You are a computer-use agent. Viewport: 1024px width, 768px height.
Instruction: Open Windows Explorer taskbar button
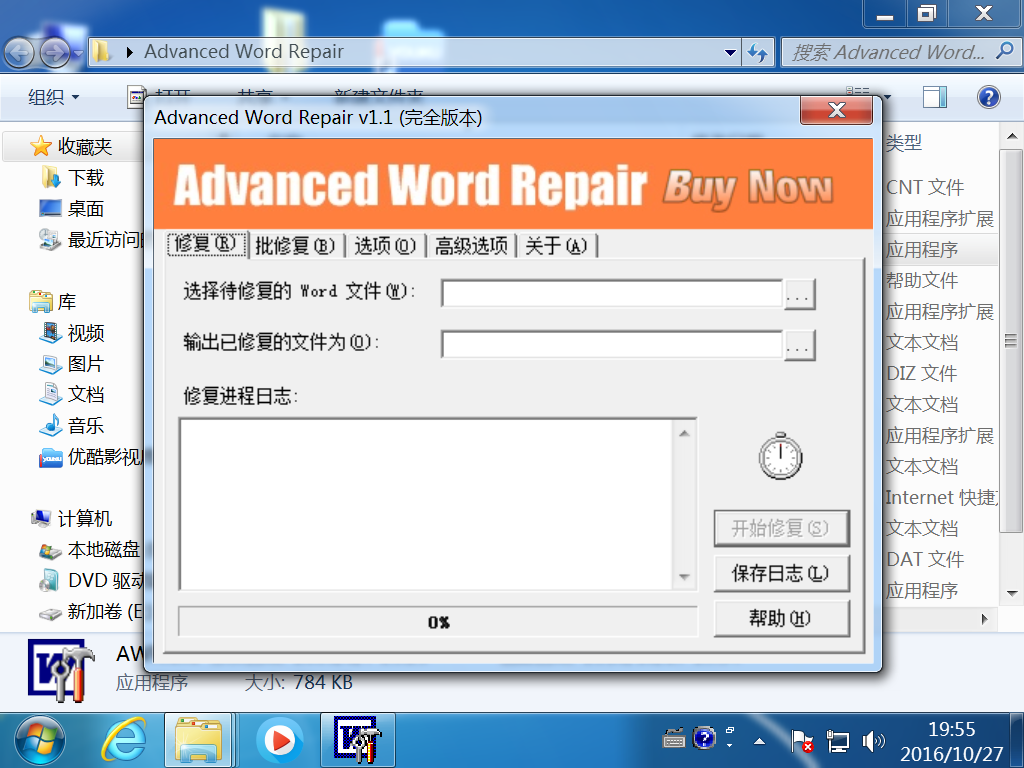(x=199, y=741)
